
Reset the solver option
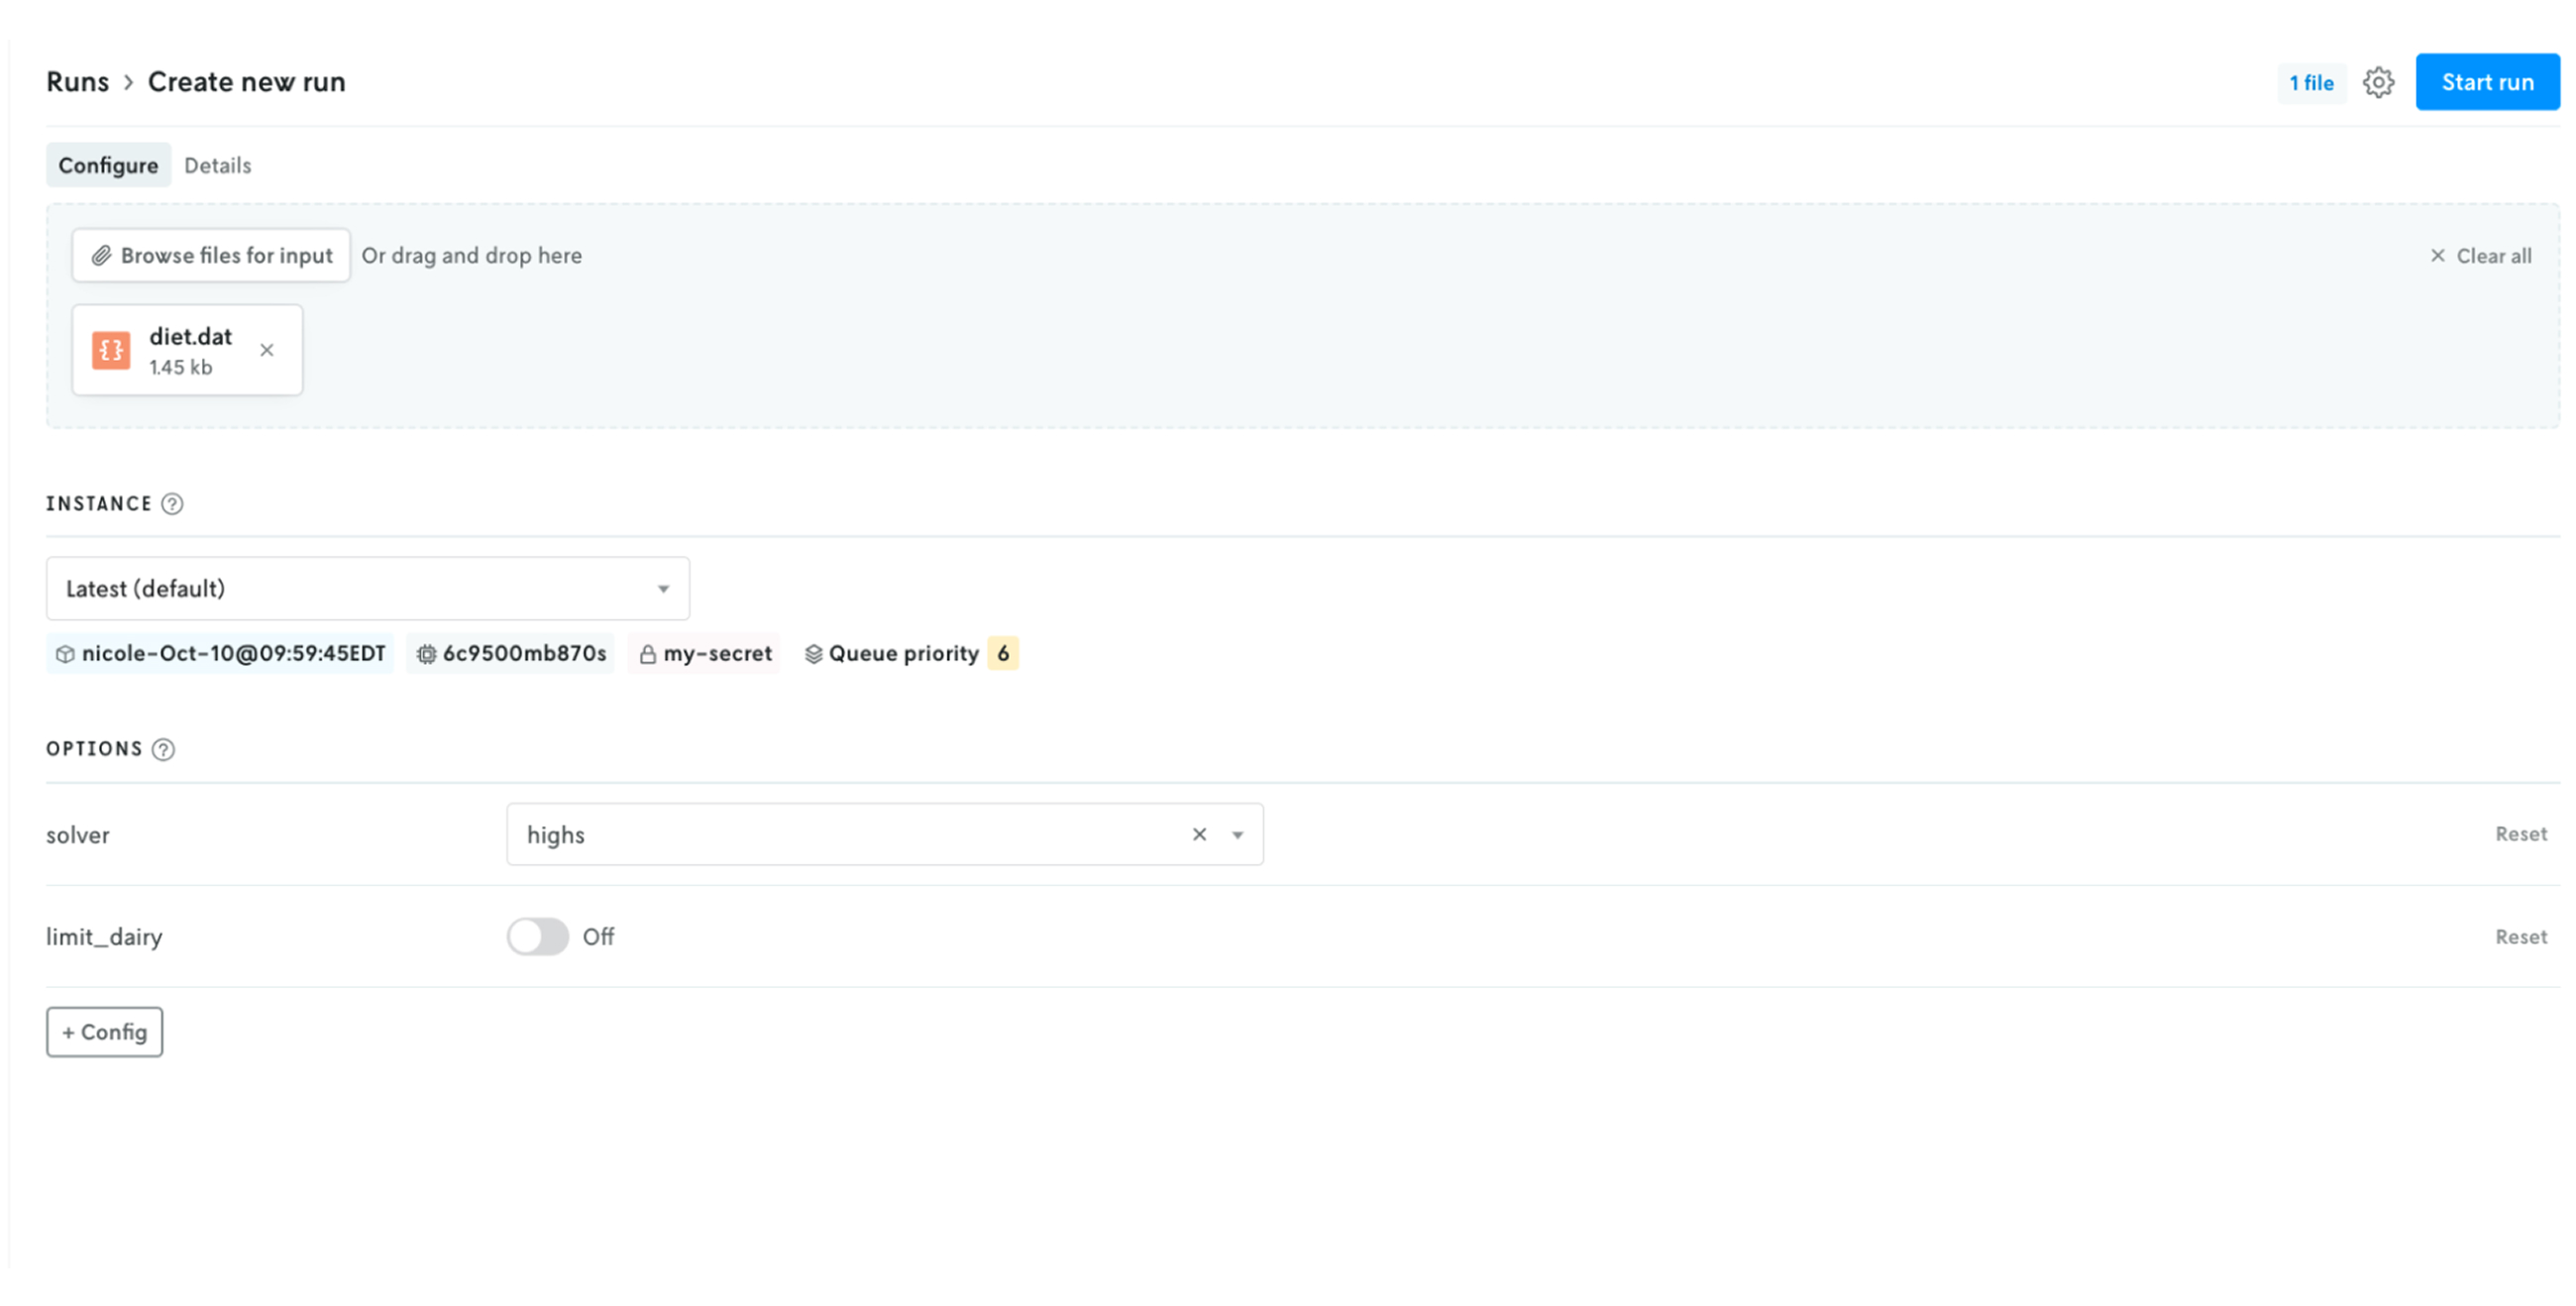(x=2520, y=834)
